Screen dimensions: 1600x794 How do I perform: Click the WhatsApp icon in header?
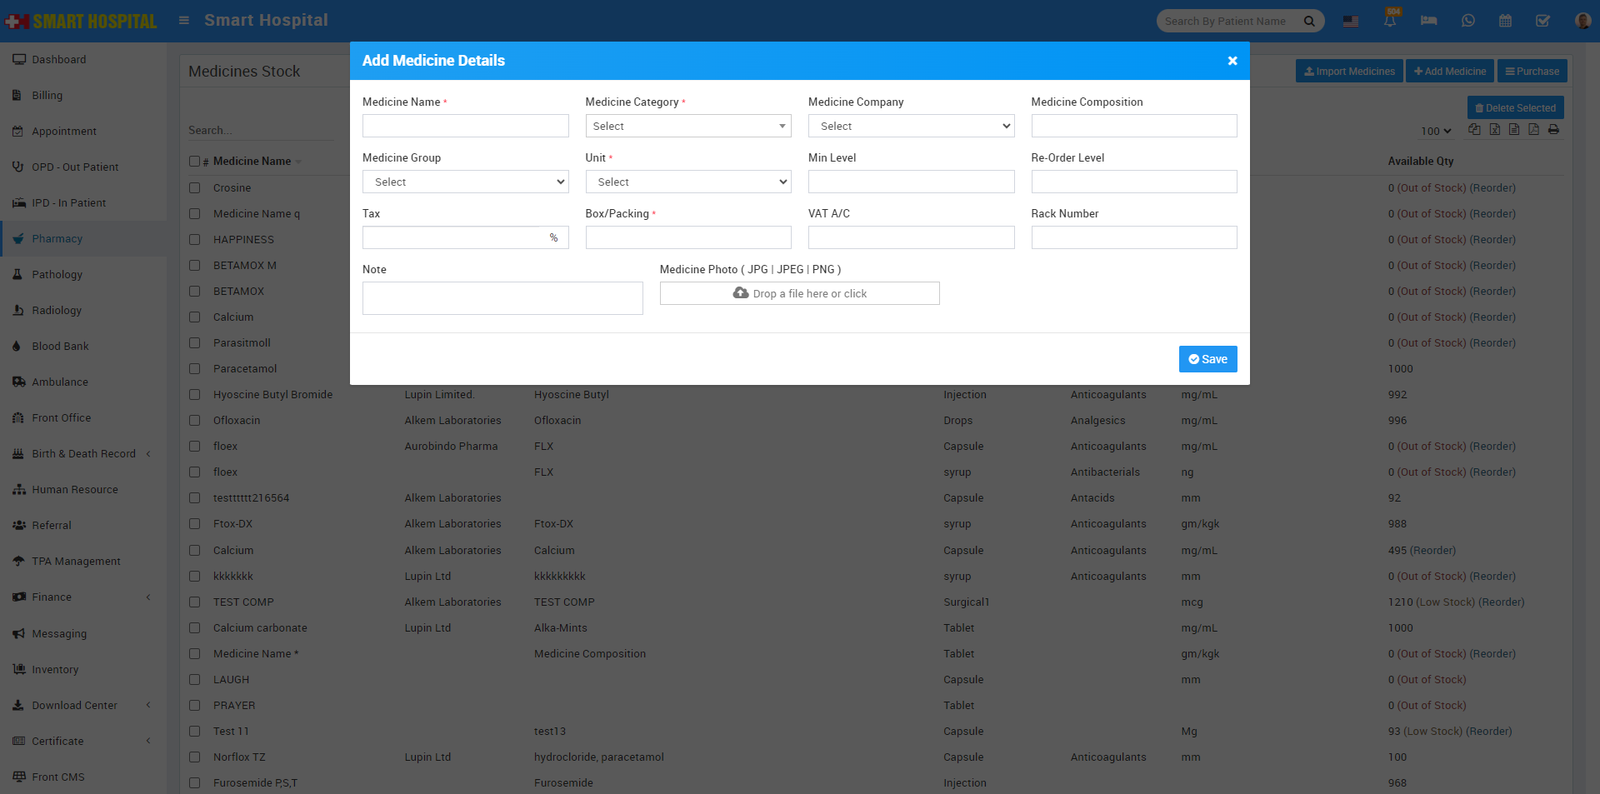click(x=1467, y=21)
